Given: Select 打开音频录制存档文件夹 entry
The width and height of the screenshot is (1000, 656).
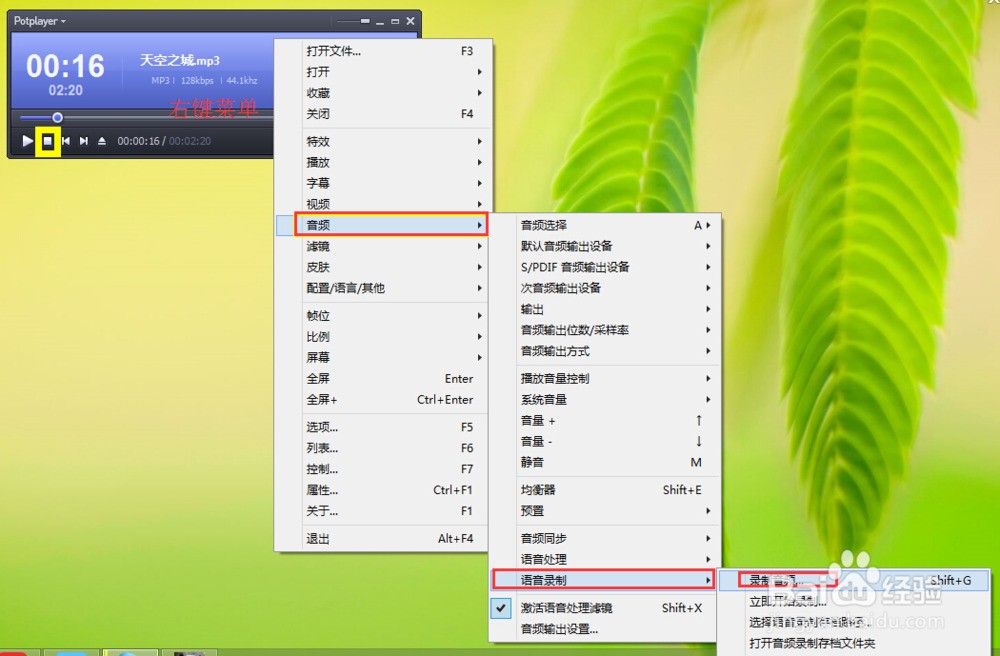Looking at the screenshot, I should pyautogui.click(x=854, y=643).
